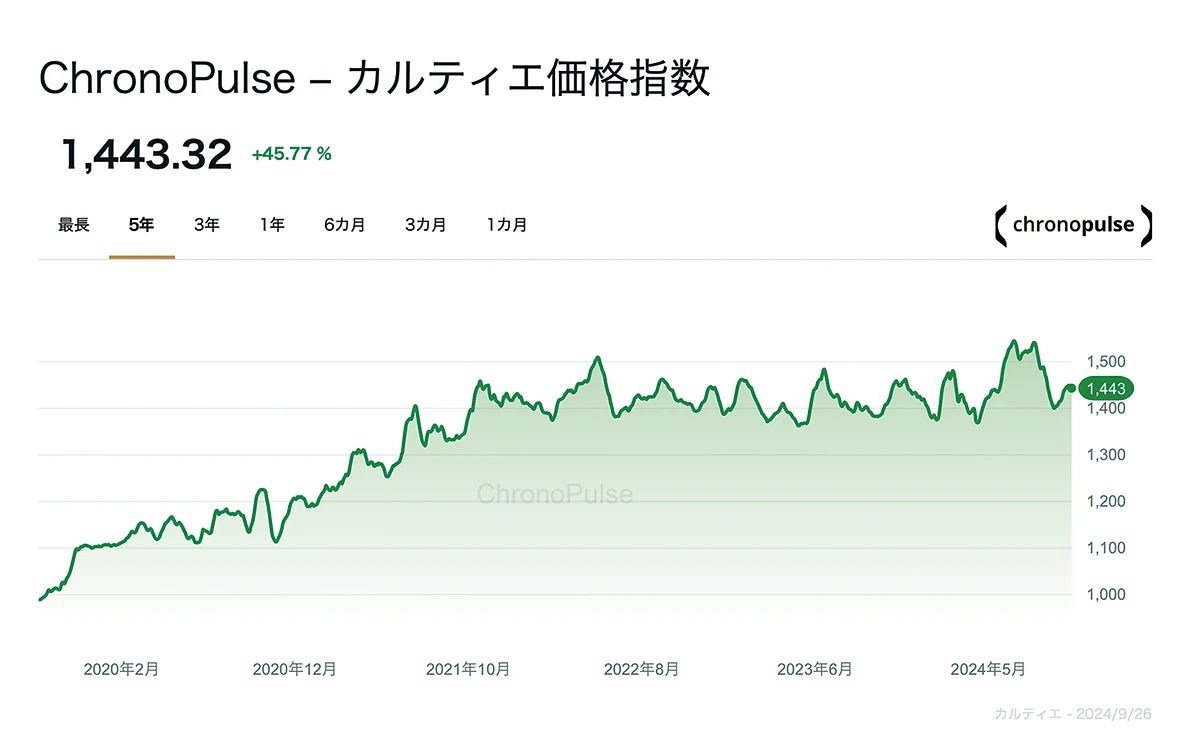Click the 1,500 value on the price axis

(1104, 361)
